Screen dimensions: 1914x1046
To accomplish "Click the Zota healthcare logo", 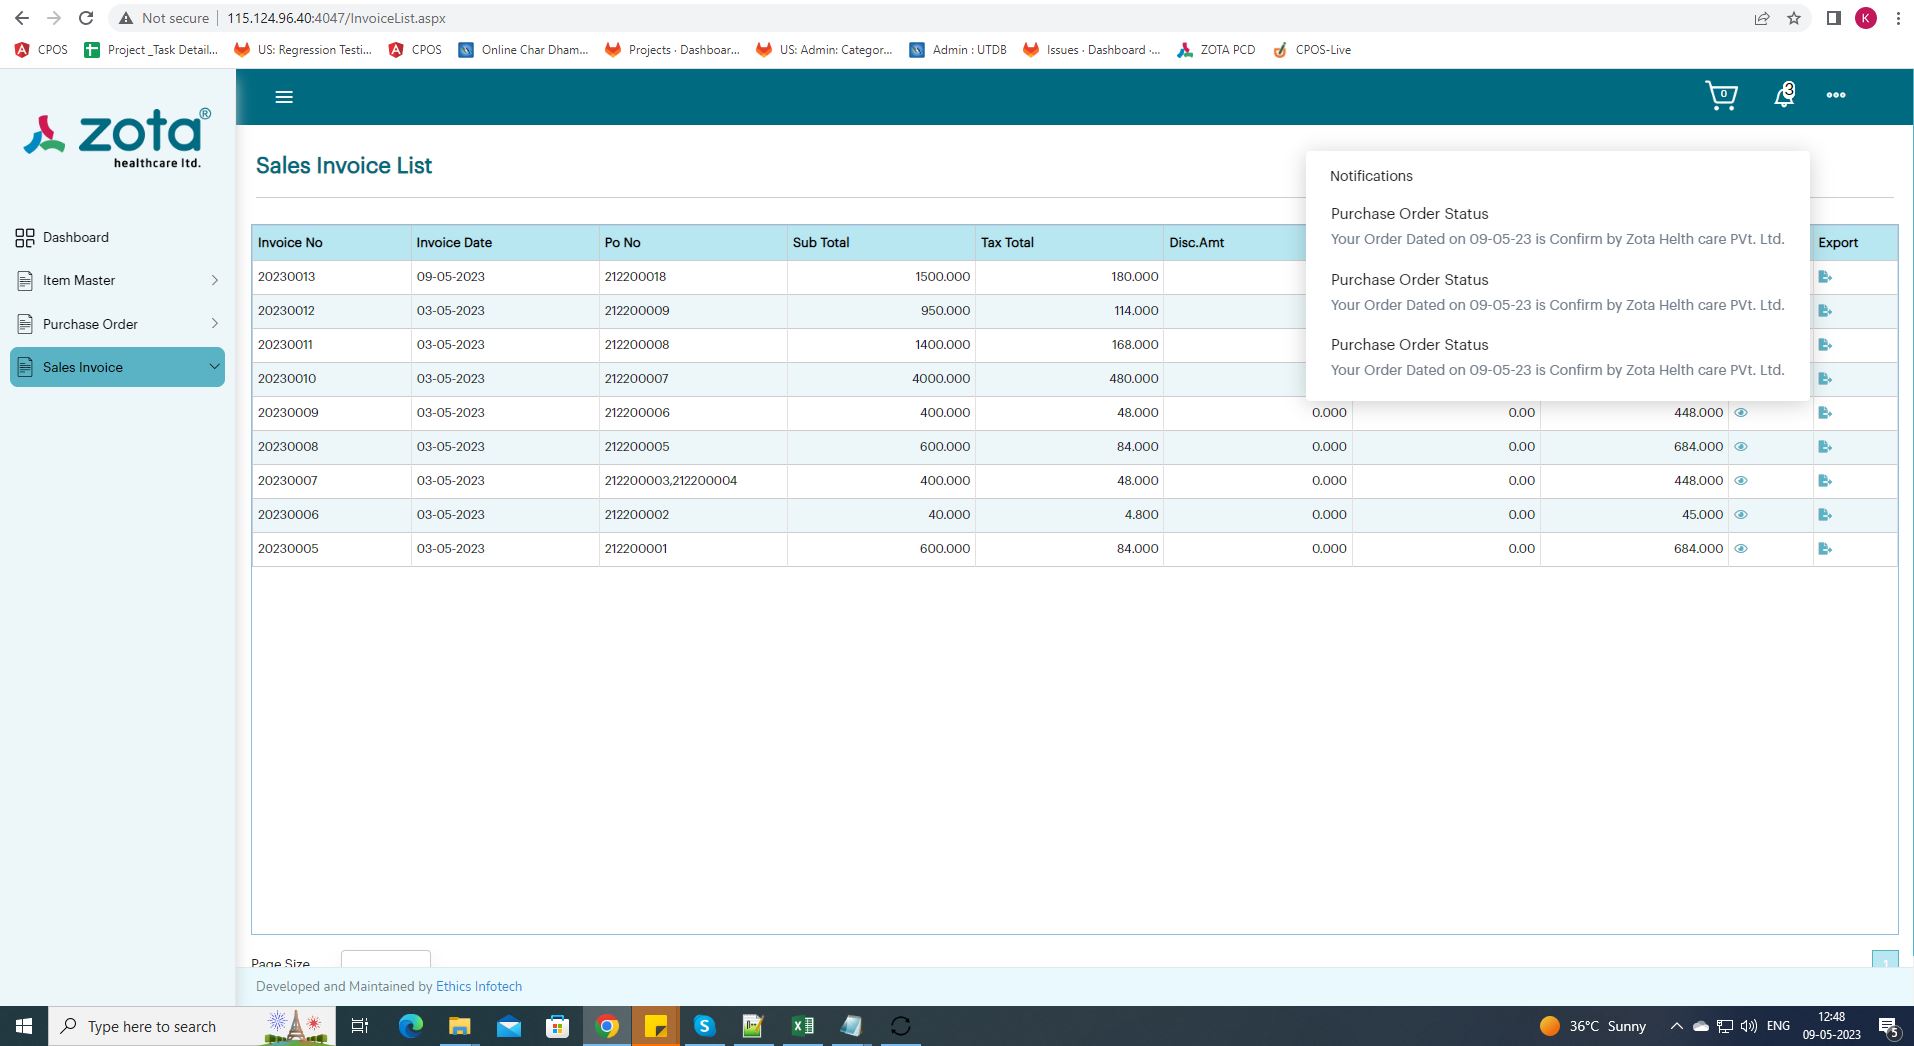I will pyautogui.click(x=117, y=138).
